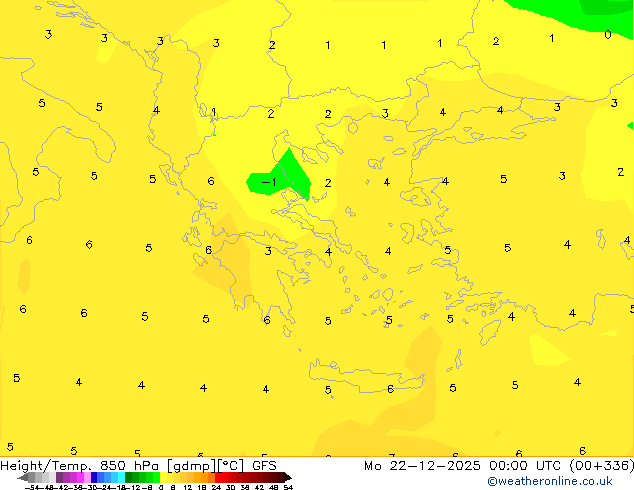The image size is (634, 490).
Task: Click the cyan swatch in color legend
Action: pyautogui.click(x=121, y=477)
